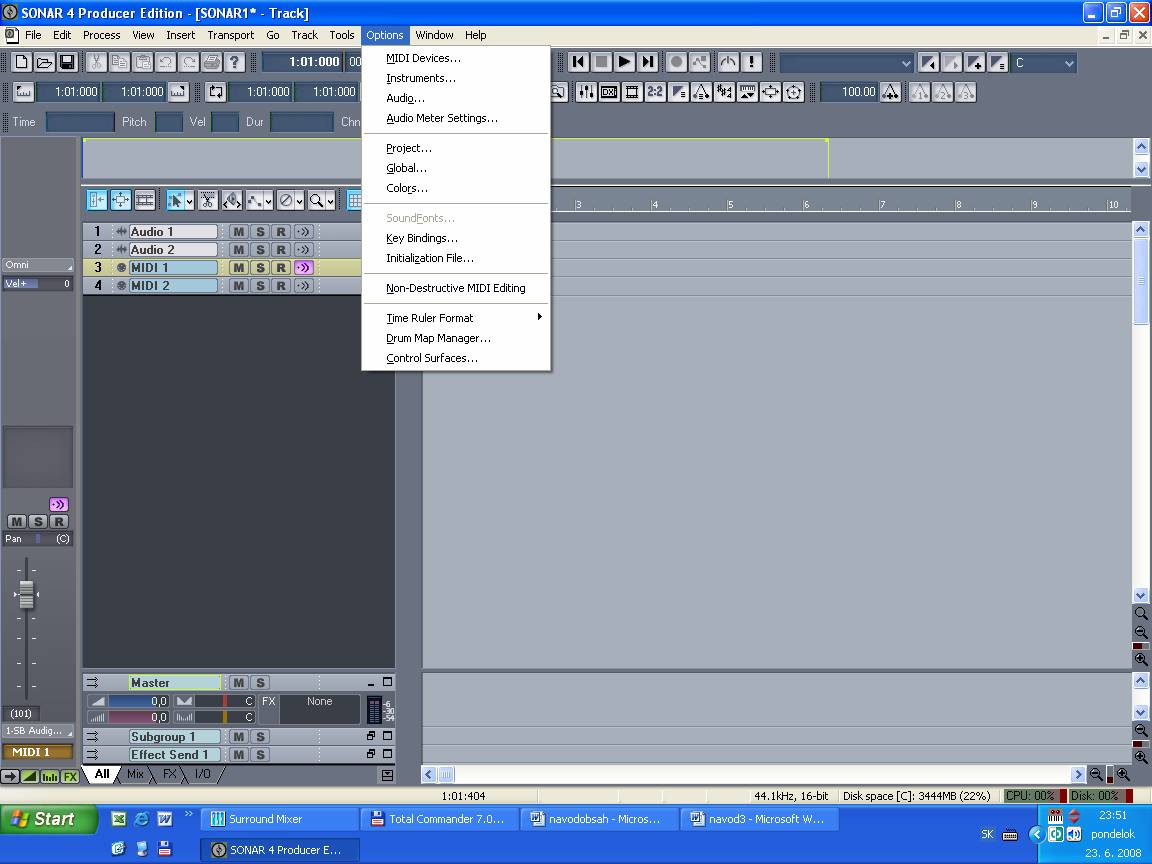1152x864 pixels.
Task: Arm the MIDI 1 track for recording
Action: click(281, 268)
